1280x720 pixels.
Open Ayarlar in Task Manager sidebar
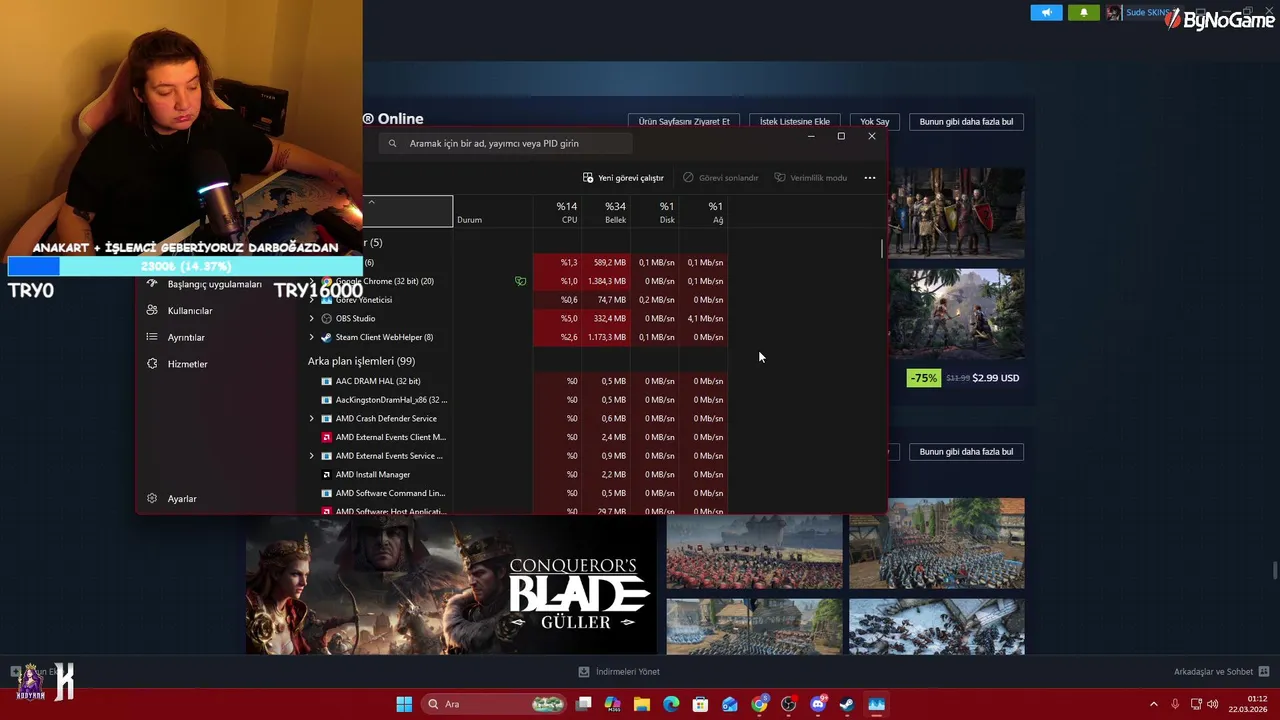[182, 499]
